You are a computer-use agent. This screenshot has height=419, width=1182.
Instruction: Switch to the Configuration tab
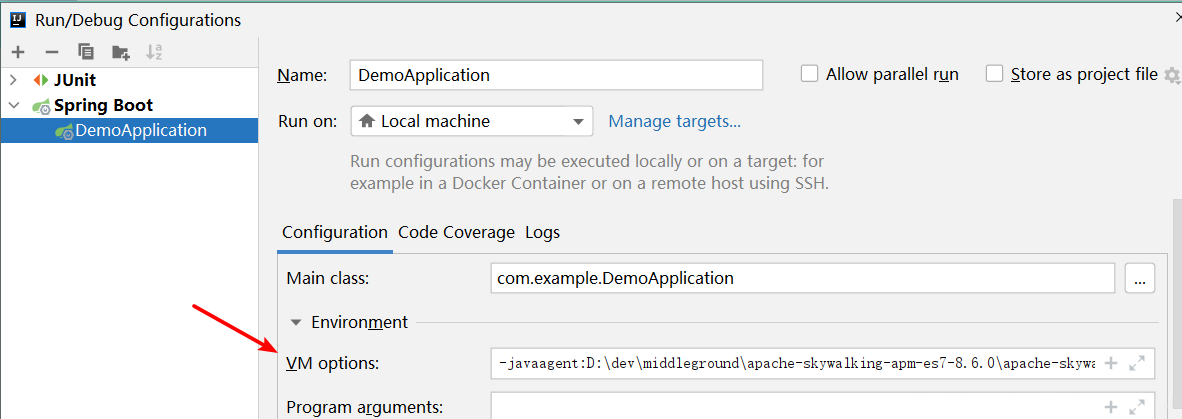pyautogui.click(x=335, y=232)
